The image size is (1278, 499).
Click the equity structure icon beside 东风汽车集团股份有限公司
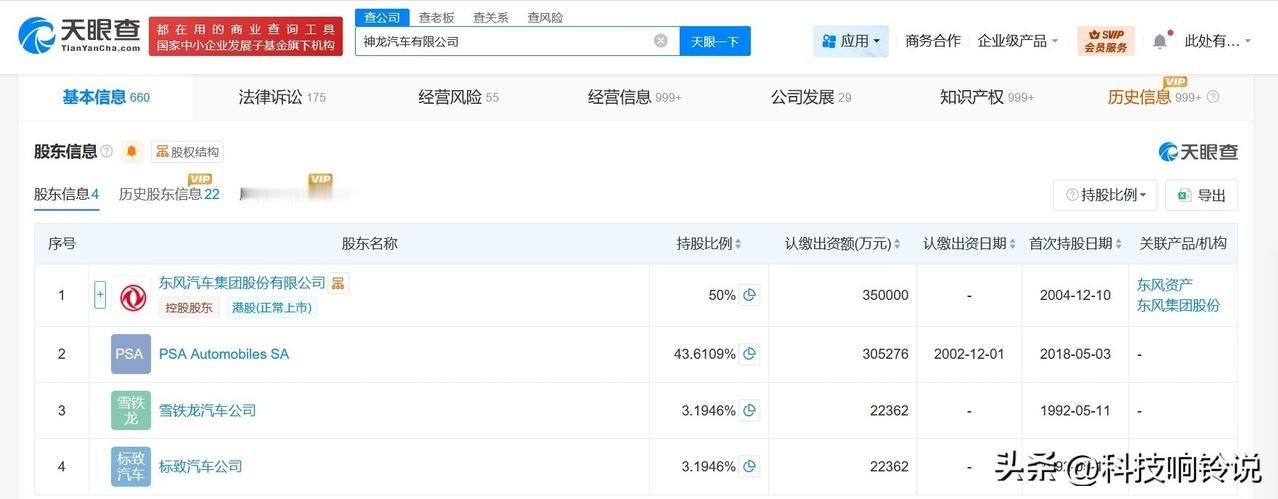[x=339, y=283]
